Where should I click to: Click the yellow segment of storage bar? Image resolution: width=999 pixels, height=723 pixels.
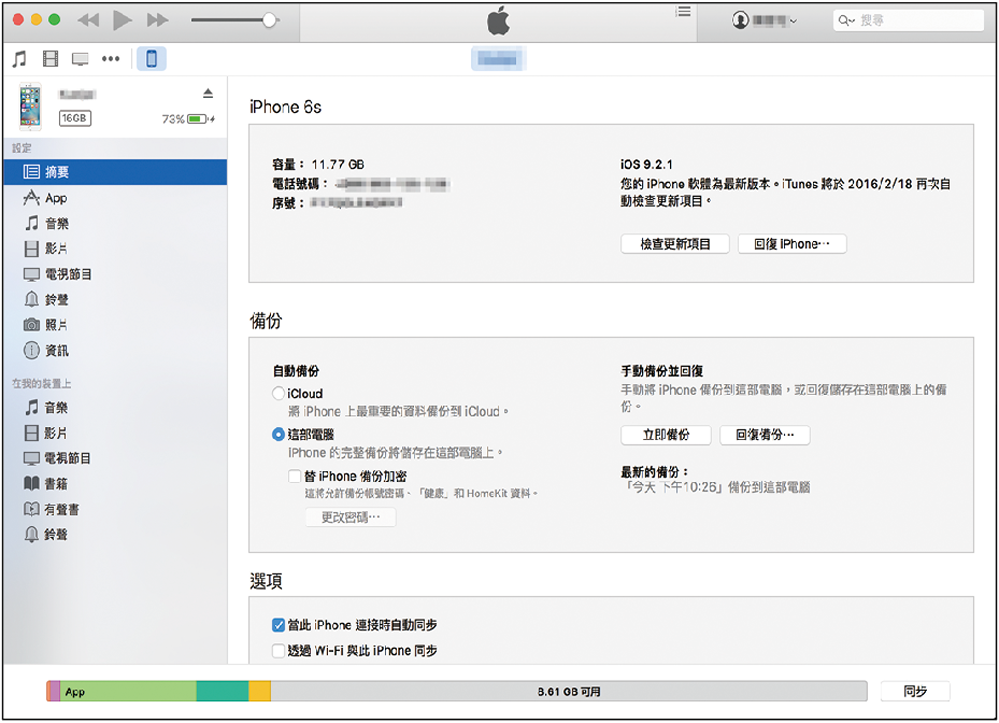(x=259, y=691)
